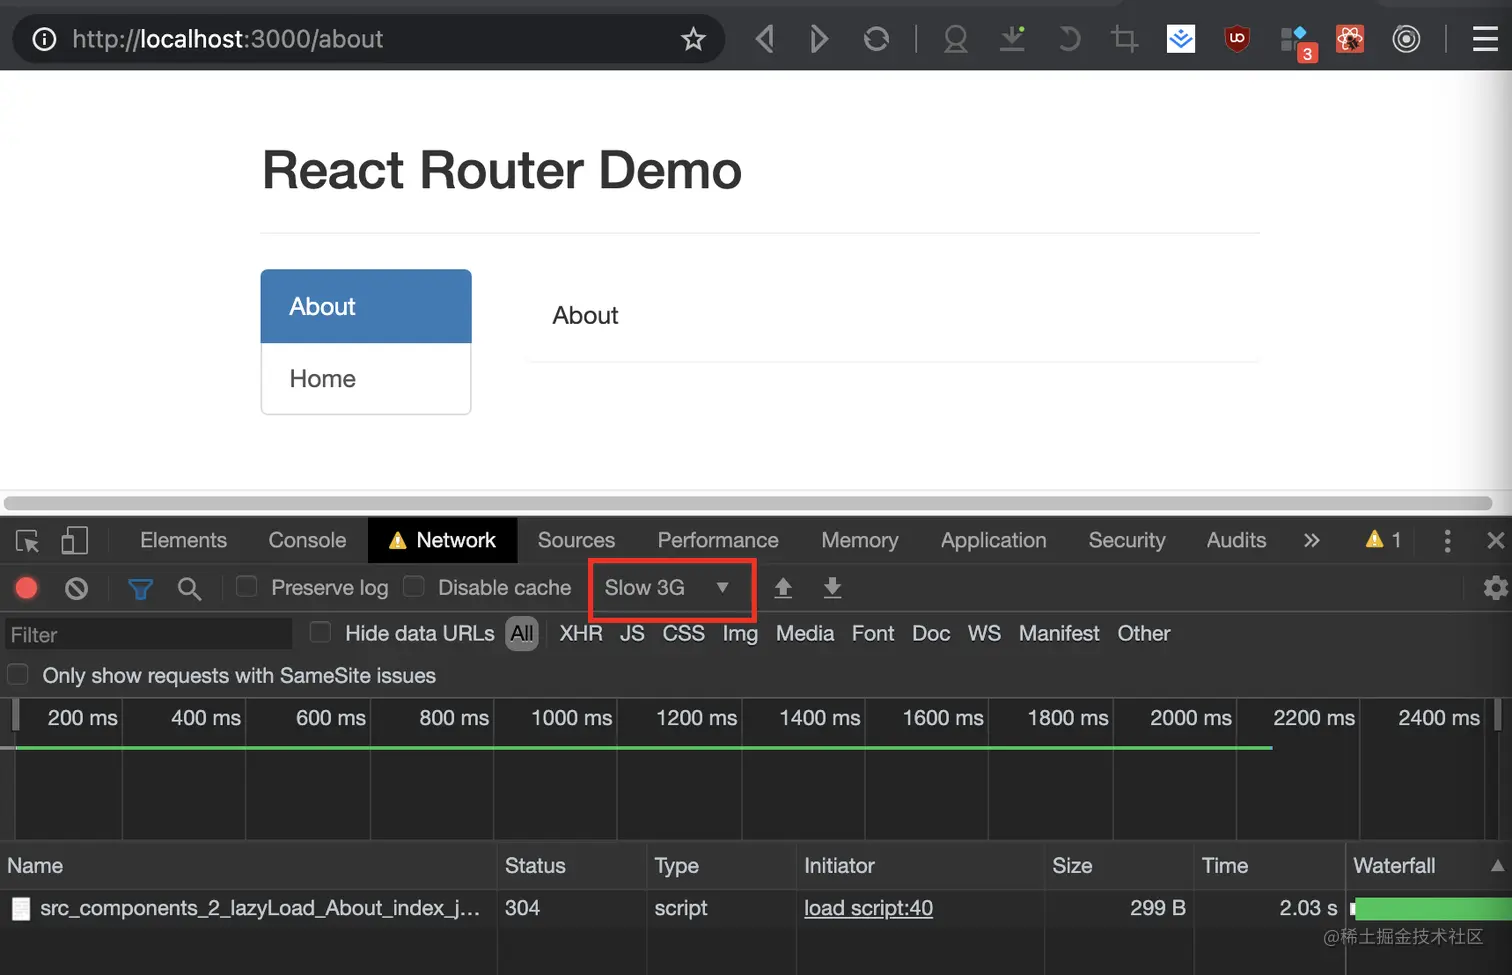Open the load script:40 initiator link
Image resolution: width=1512 pixels, height=975 pixels.
click(x=868, y=908)
